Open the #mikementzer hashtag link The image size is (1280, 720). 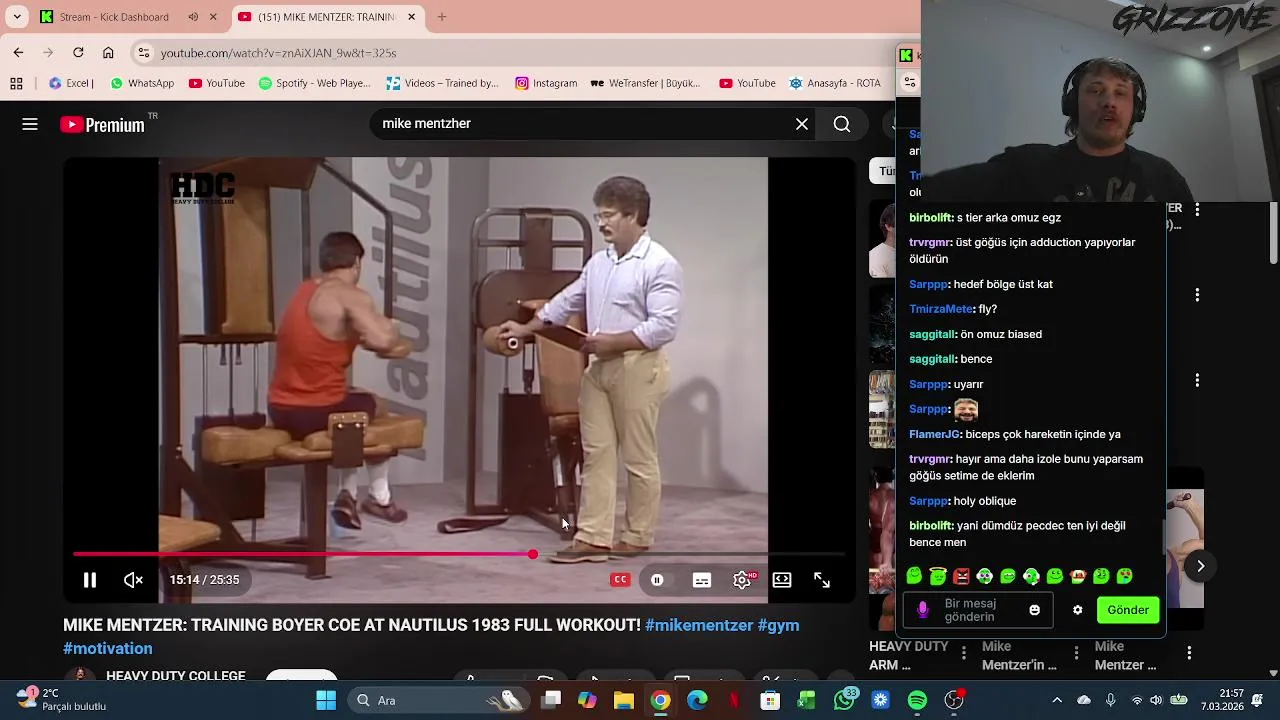[x=699, y=625]
